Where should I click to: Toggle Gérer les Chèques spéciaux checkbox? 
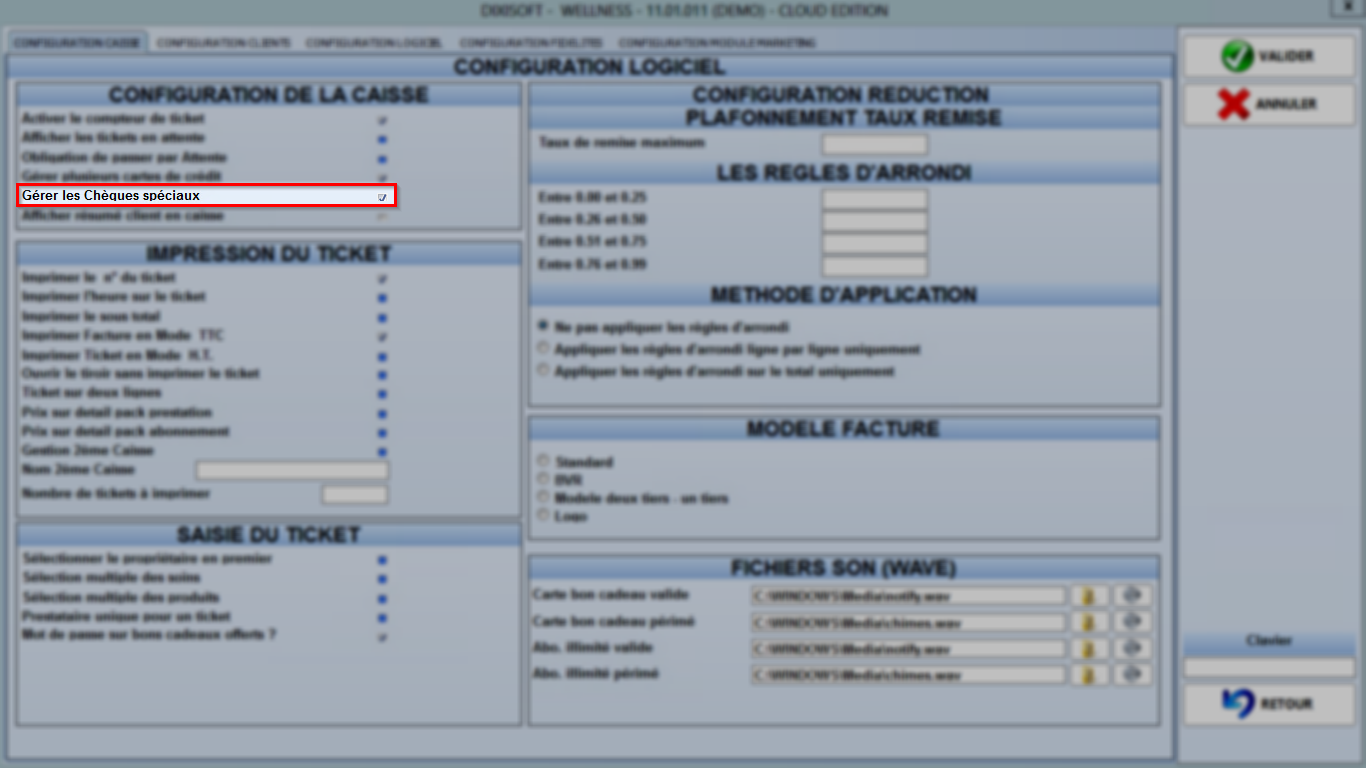pos(382,197)
